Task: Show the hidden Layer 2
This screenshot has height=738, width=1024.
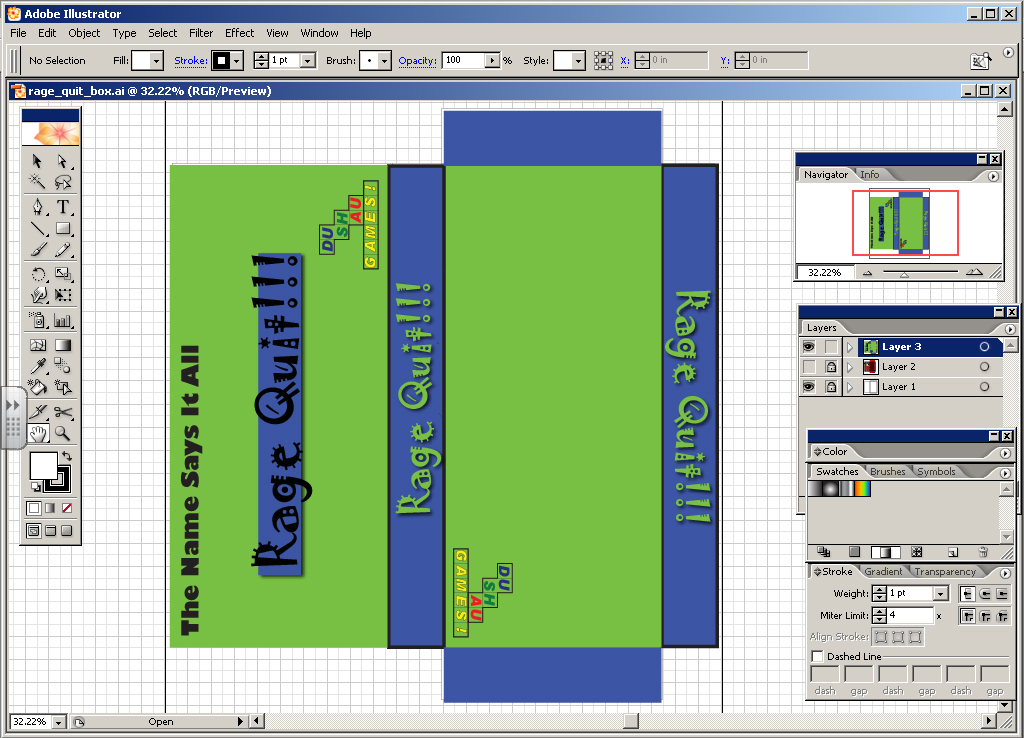Action: point(811,366)
